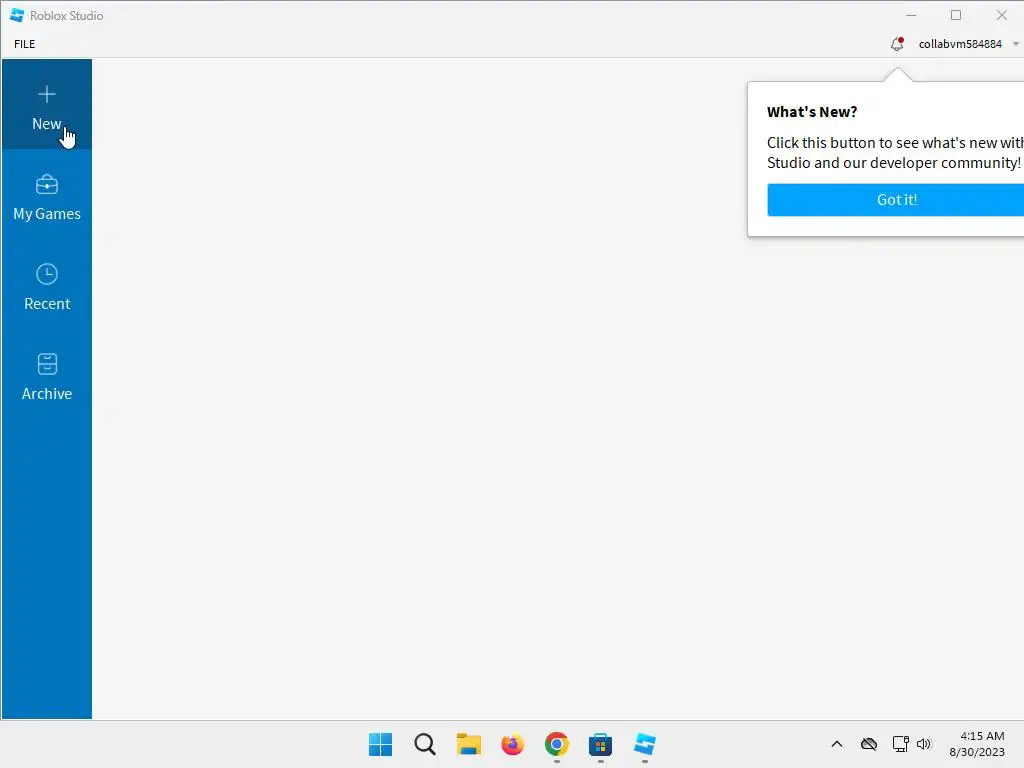Open the Archive tab
This screenshot has width=1024, height=768.
pyautogui.click(x=46, y=376)
